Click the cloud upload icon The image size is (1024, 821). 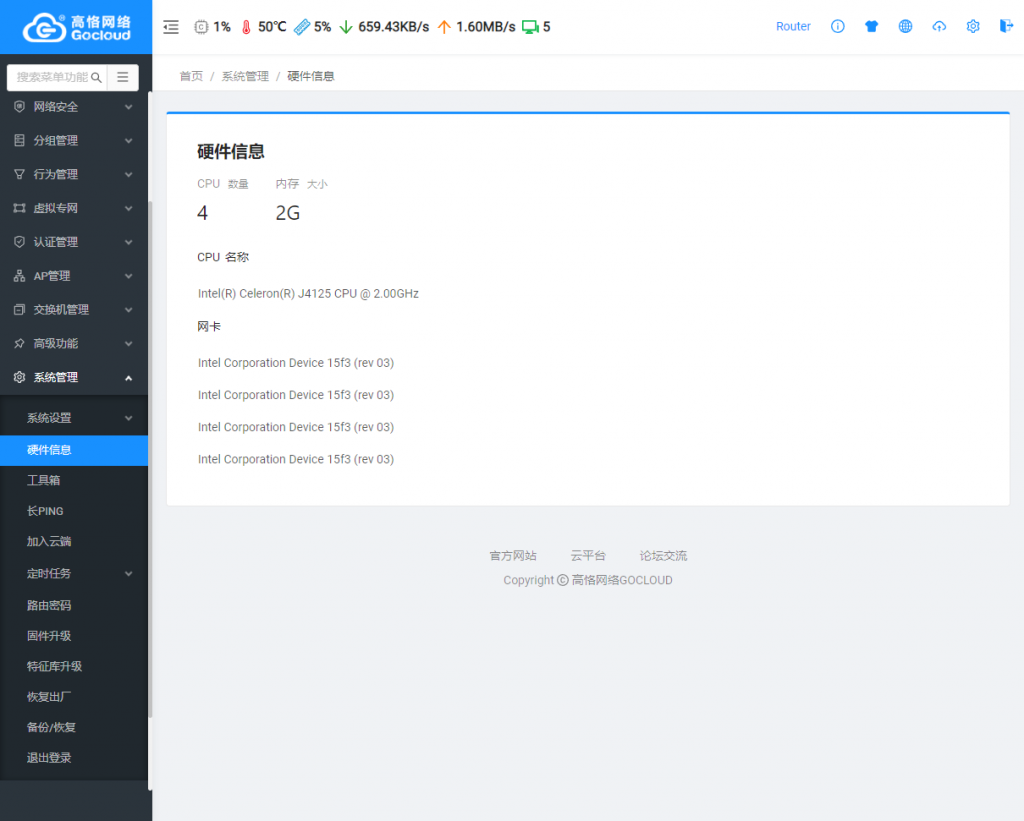click(x=939, y=27)
